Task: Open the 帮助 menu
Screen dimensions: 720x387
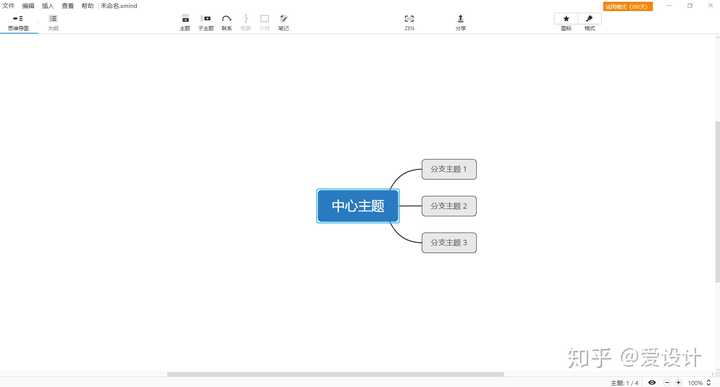Action: click(x=87, y=6)
